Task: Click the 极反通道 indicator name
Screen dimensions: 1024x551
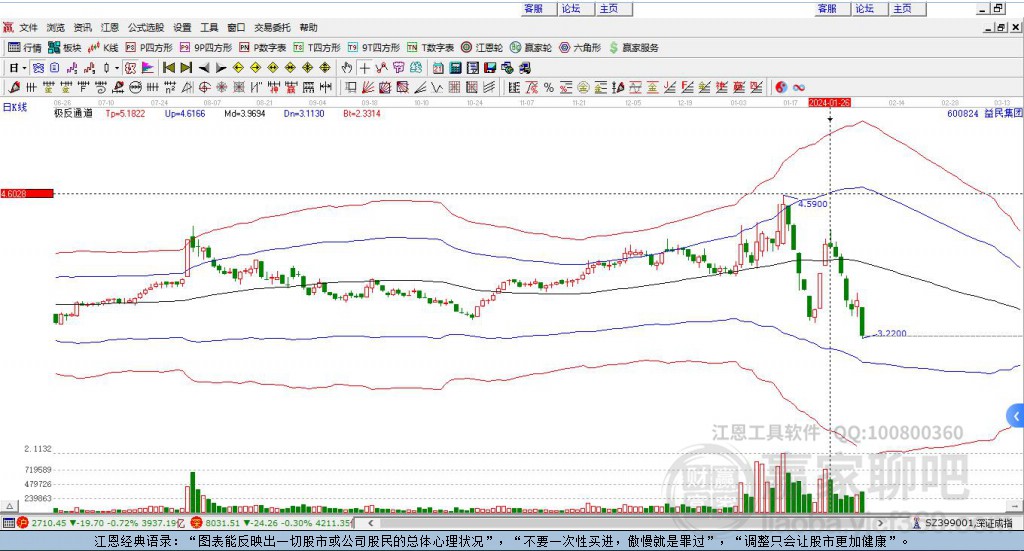Action: (73, 113)
